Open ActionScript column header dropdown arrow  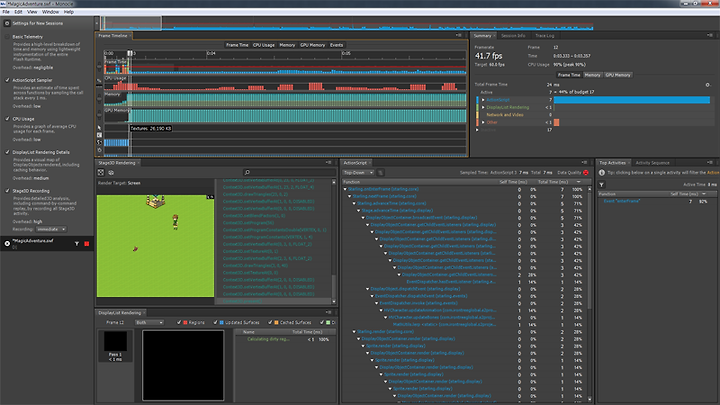[579, 182]
